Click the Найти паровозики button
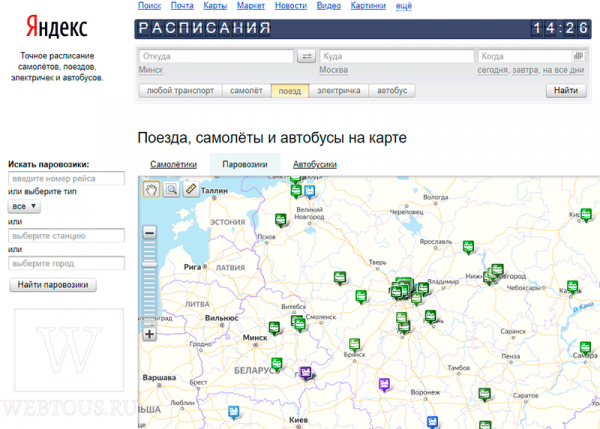The width and height of the screenshot is (600, 429). click(53, 285)
